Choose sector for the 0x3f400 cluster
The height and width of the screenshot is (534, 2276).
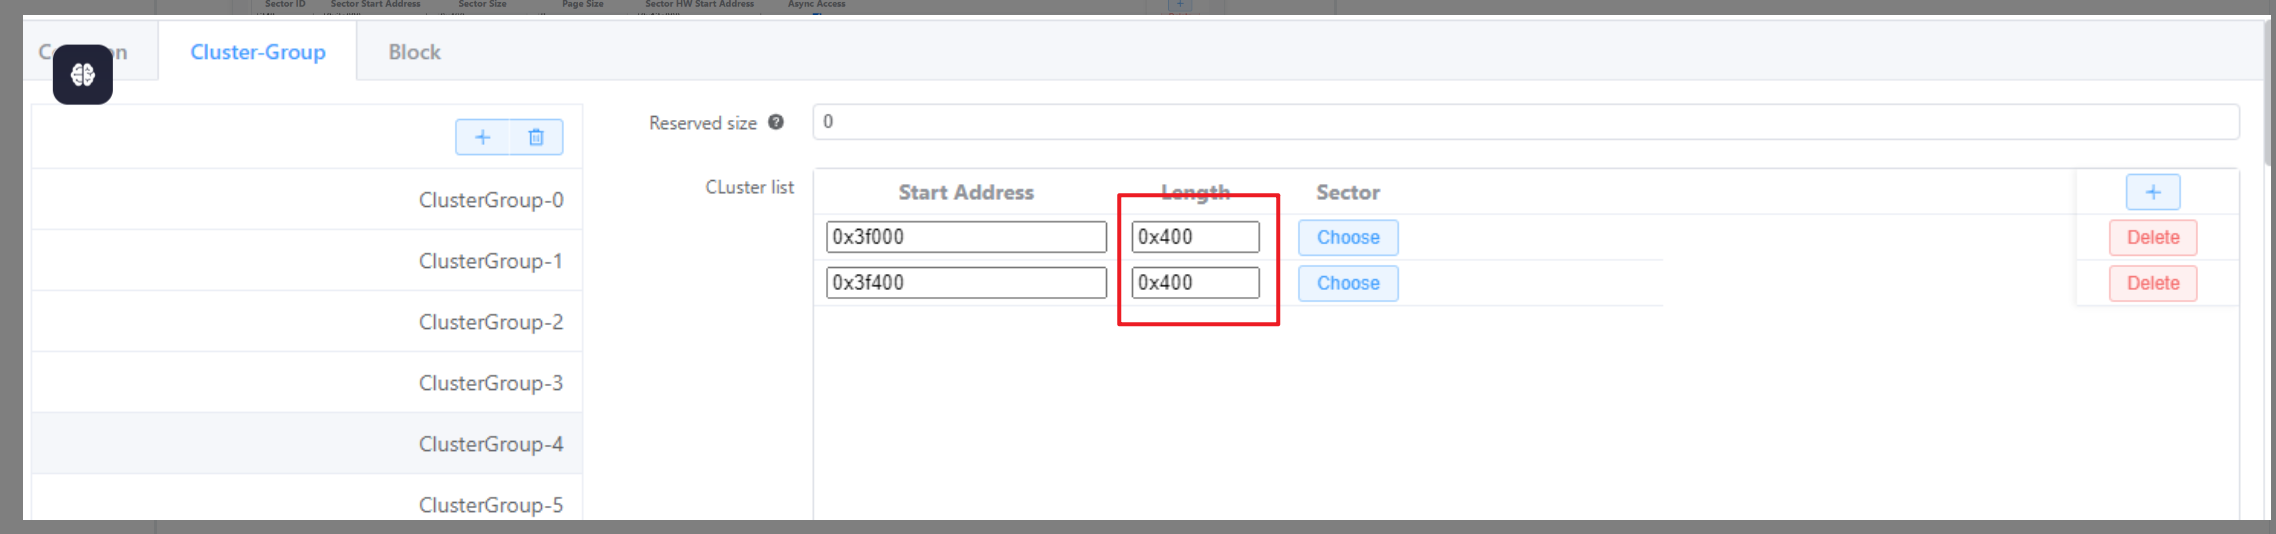click(1348, 283)
